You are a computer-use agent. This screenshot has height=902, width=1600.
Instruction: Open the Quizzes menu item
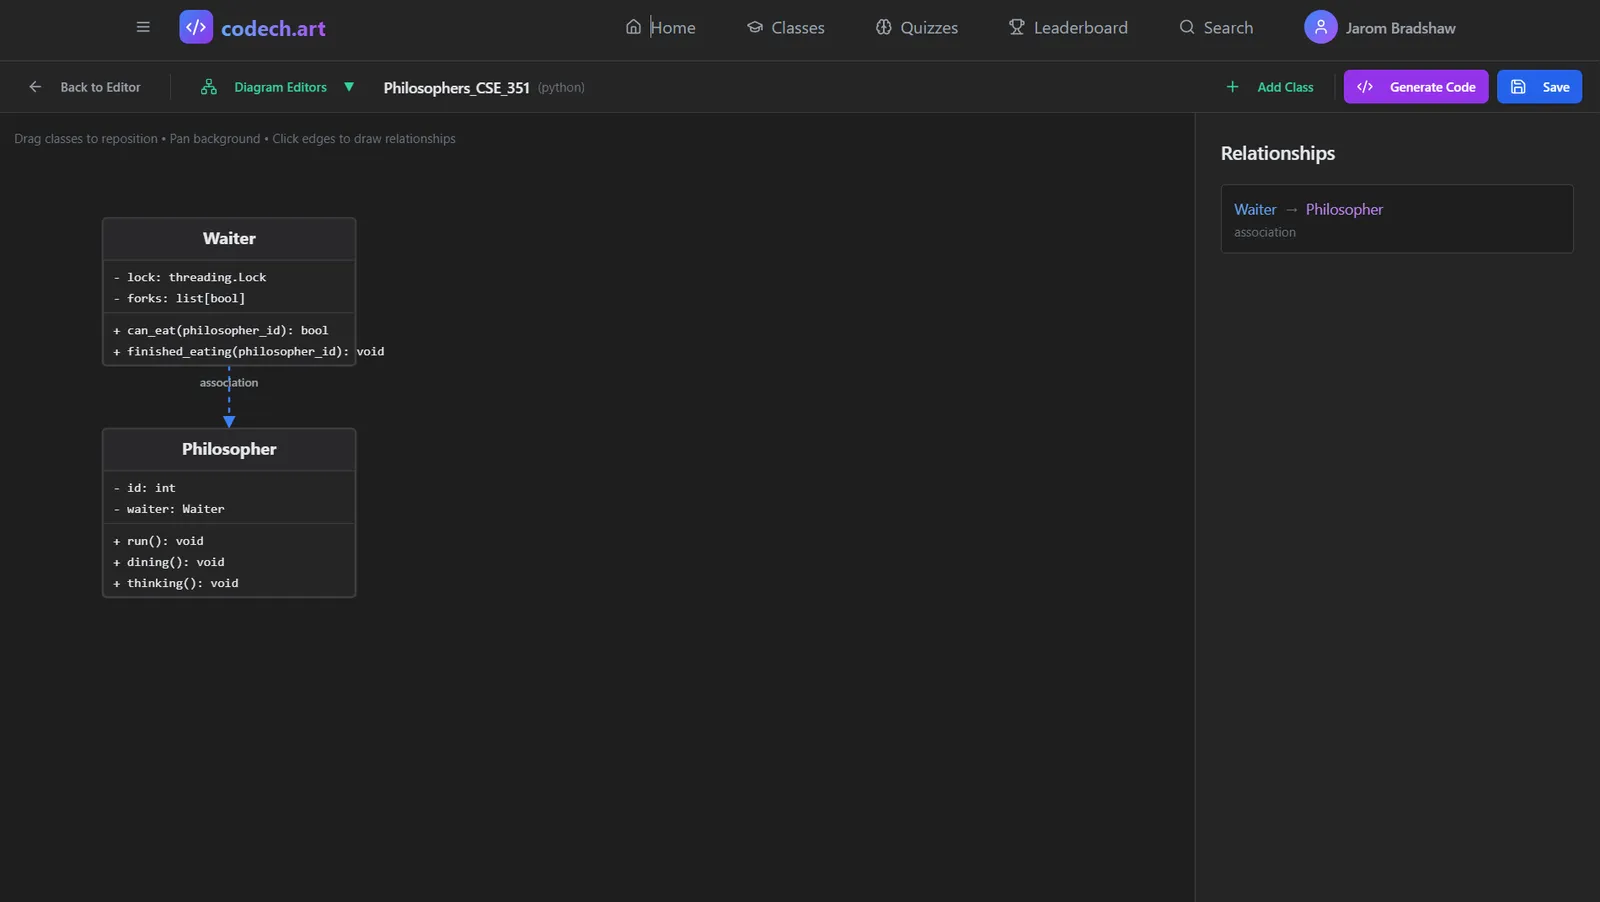917,27
